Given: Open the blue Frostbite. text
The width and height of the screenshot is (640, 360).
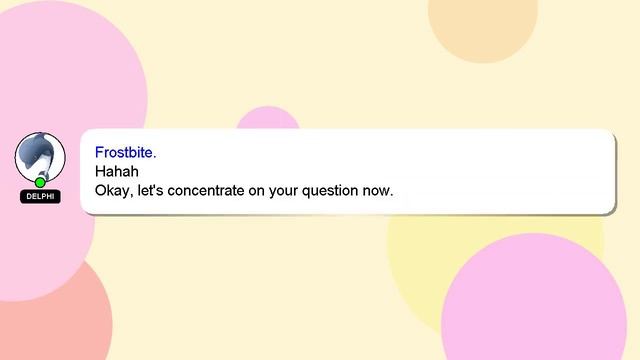Looking at the screenshot, I should [126, 152].
